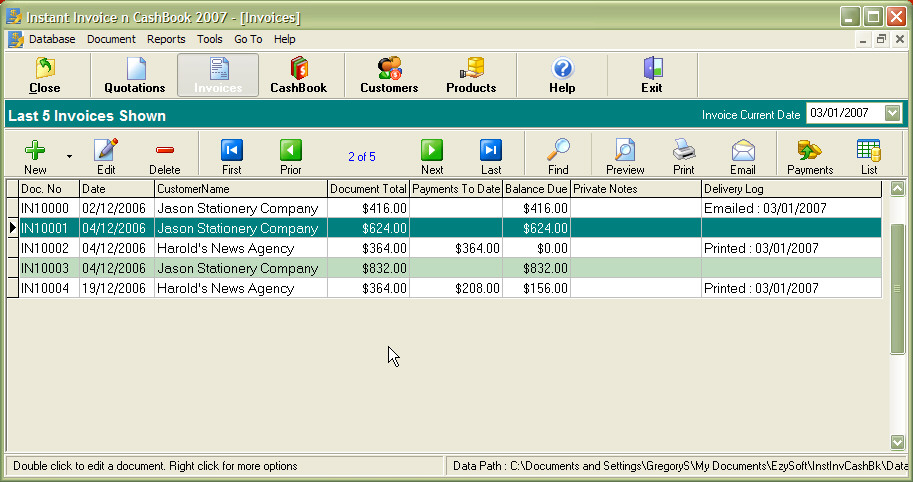The height and width of the screenshot is (482, 913).
Task: Click the application icon in the menu bar
Action: click(x=16, y=39)
